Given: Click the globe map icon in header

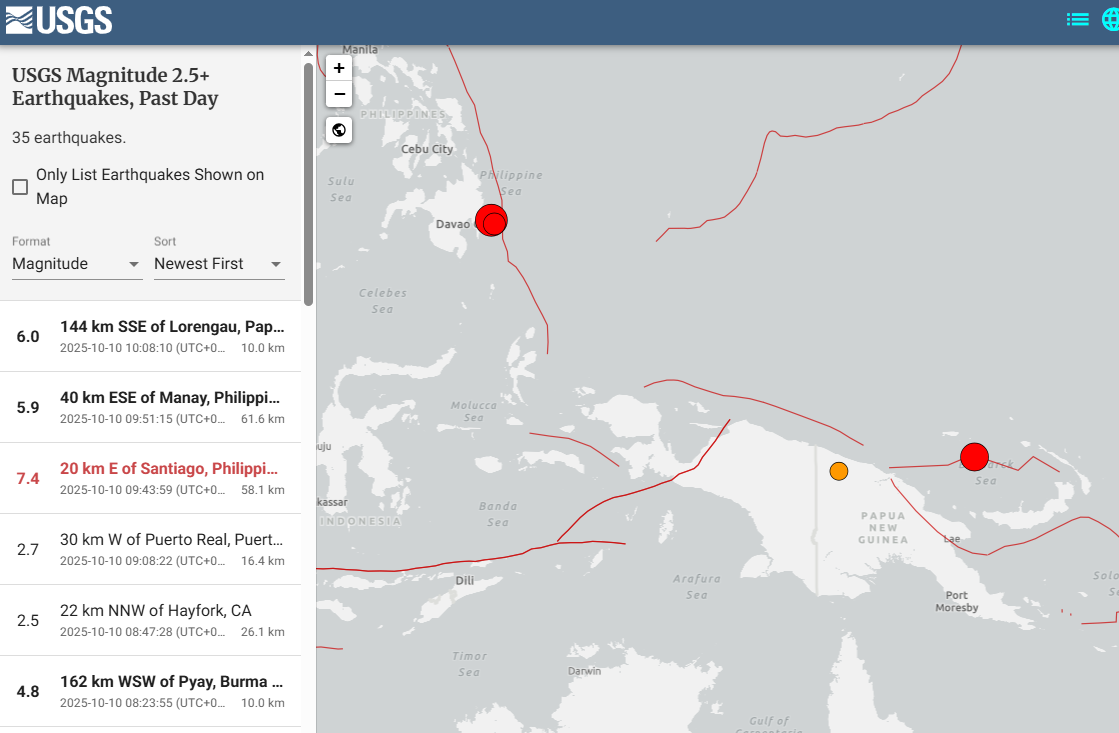Looking at the screenshot, I should tap(1110, 19).
